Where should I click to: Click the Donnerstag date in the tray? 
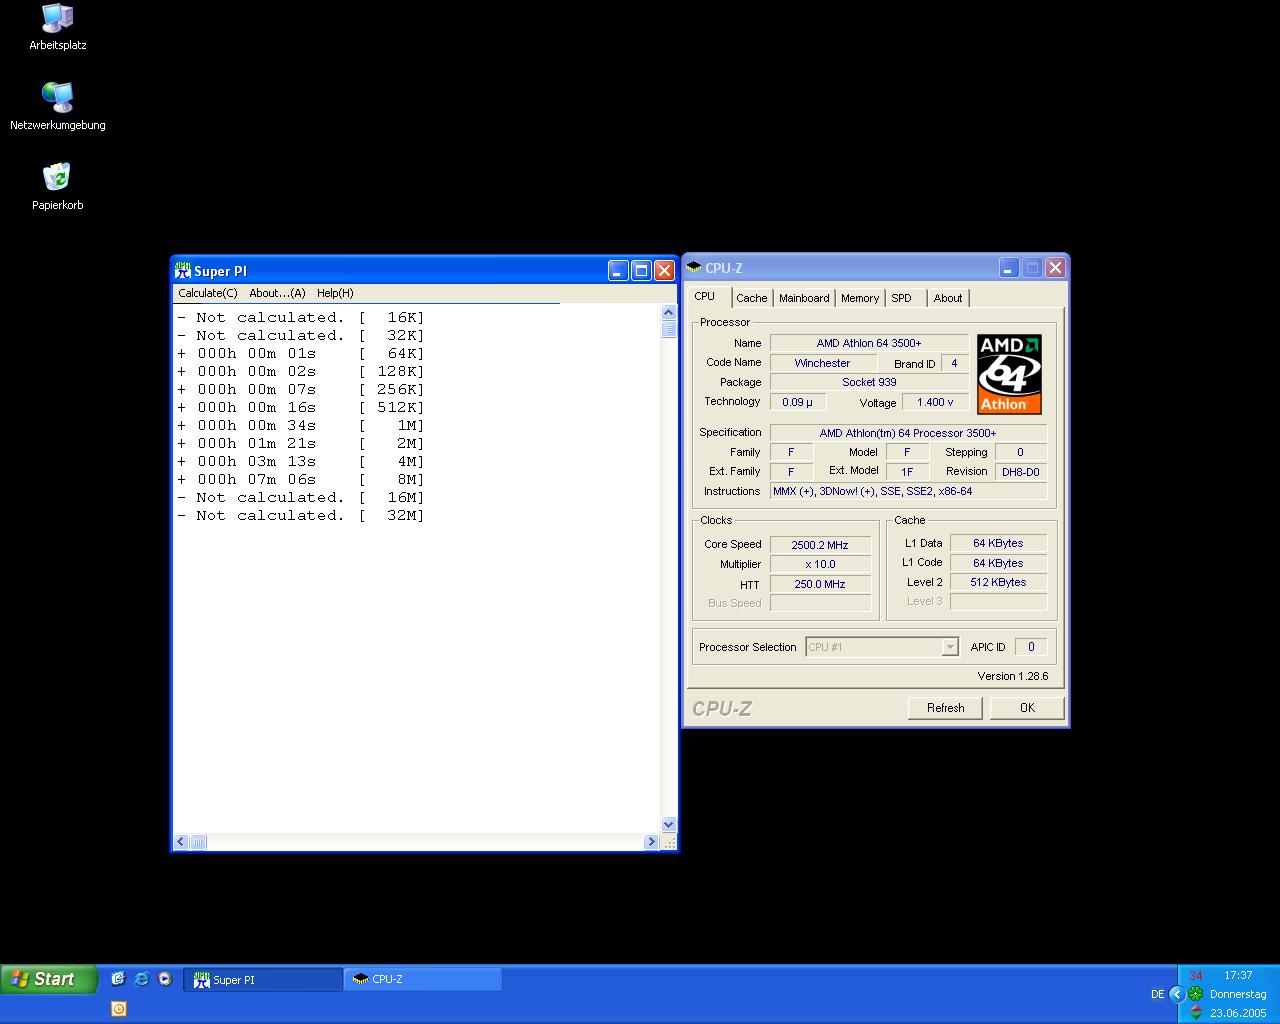pyautogui.click(x=1238, y=994)
